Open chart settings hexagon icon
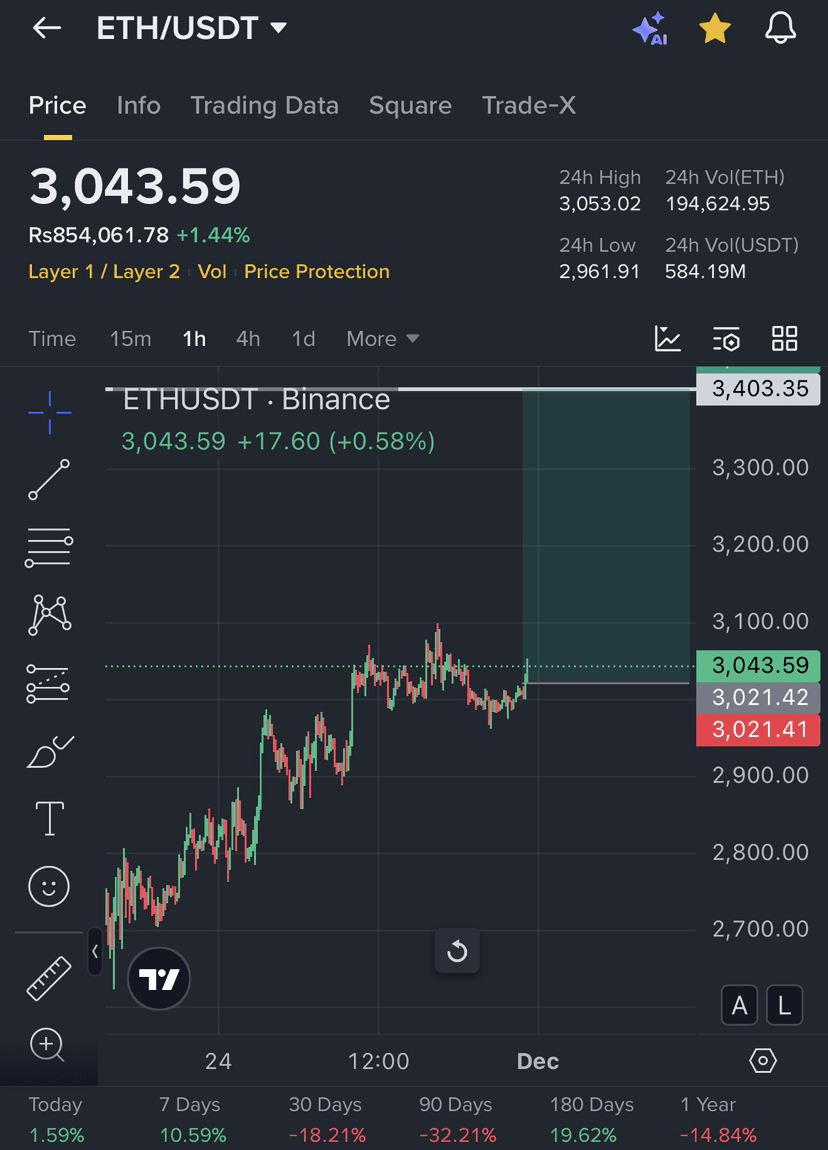The width and height of the screenshot is (828, 1150). (x=763, y=1061)
